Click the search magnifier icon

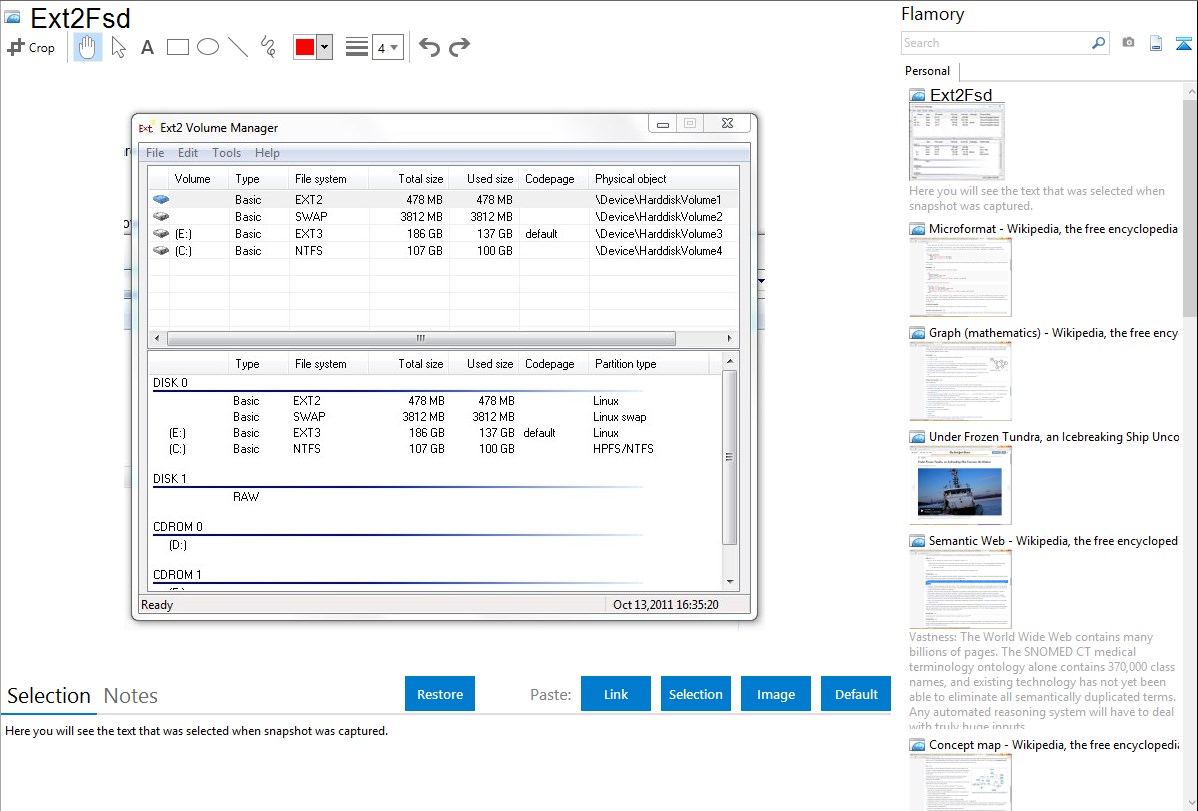click(1099, 43)
